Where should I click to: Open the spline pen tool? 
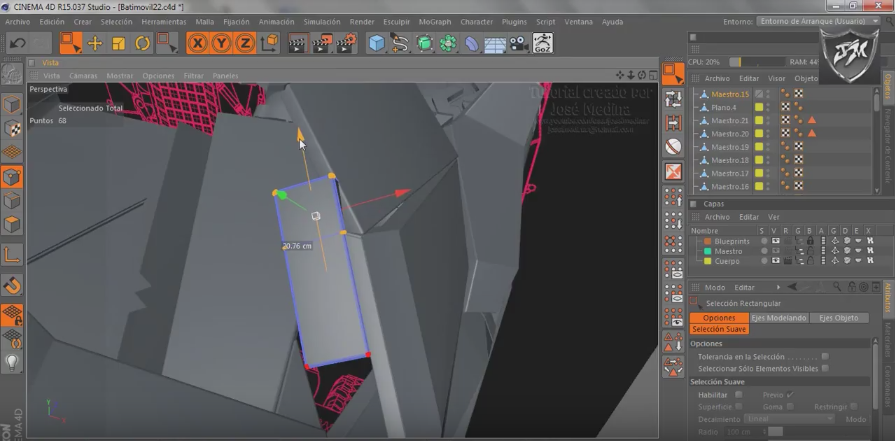400,43
